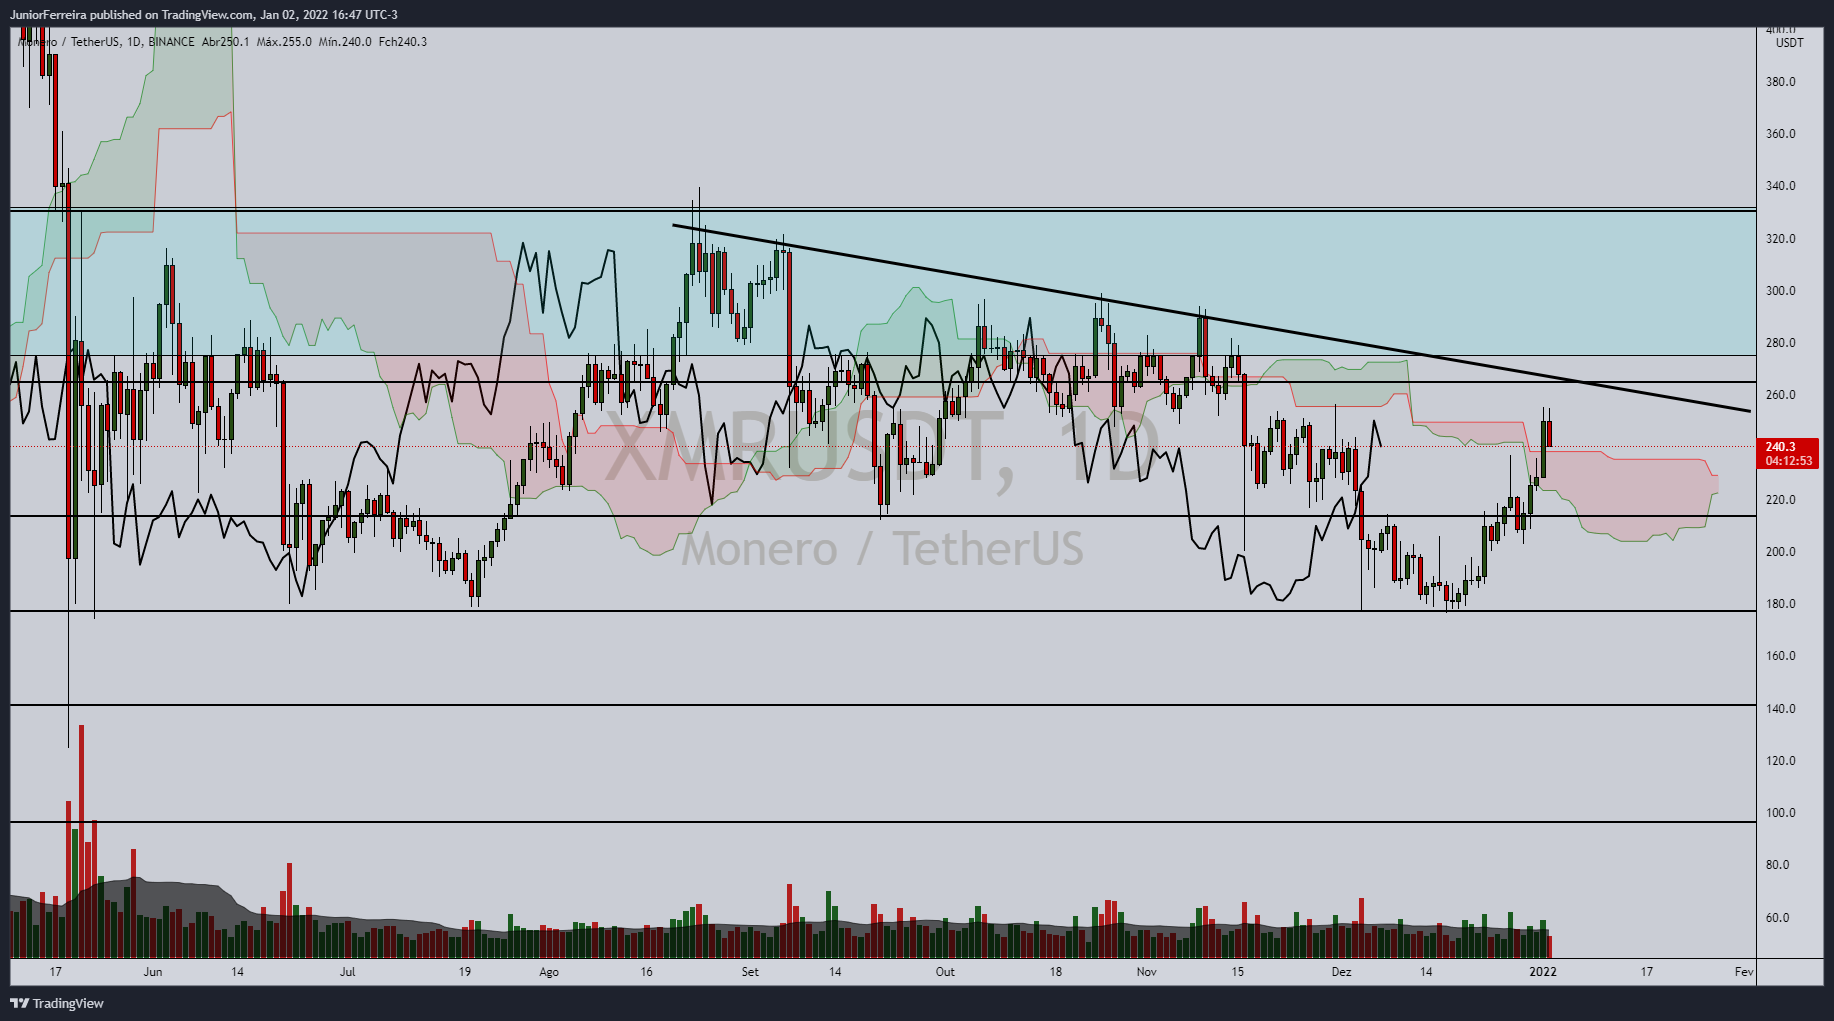Select the descending black trendline on chart

tap(1211, 318)
